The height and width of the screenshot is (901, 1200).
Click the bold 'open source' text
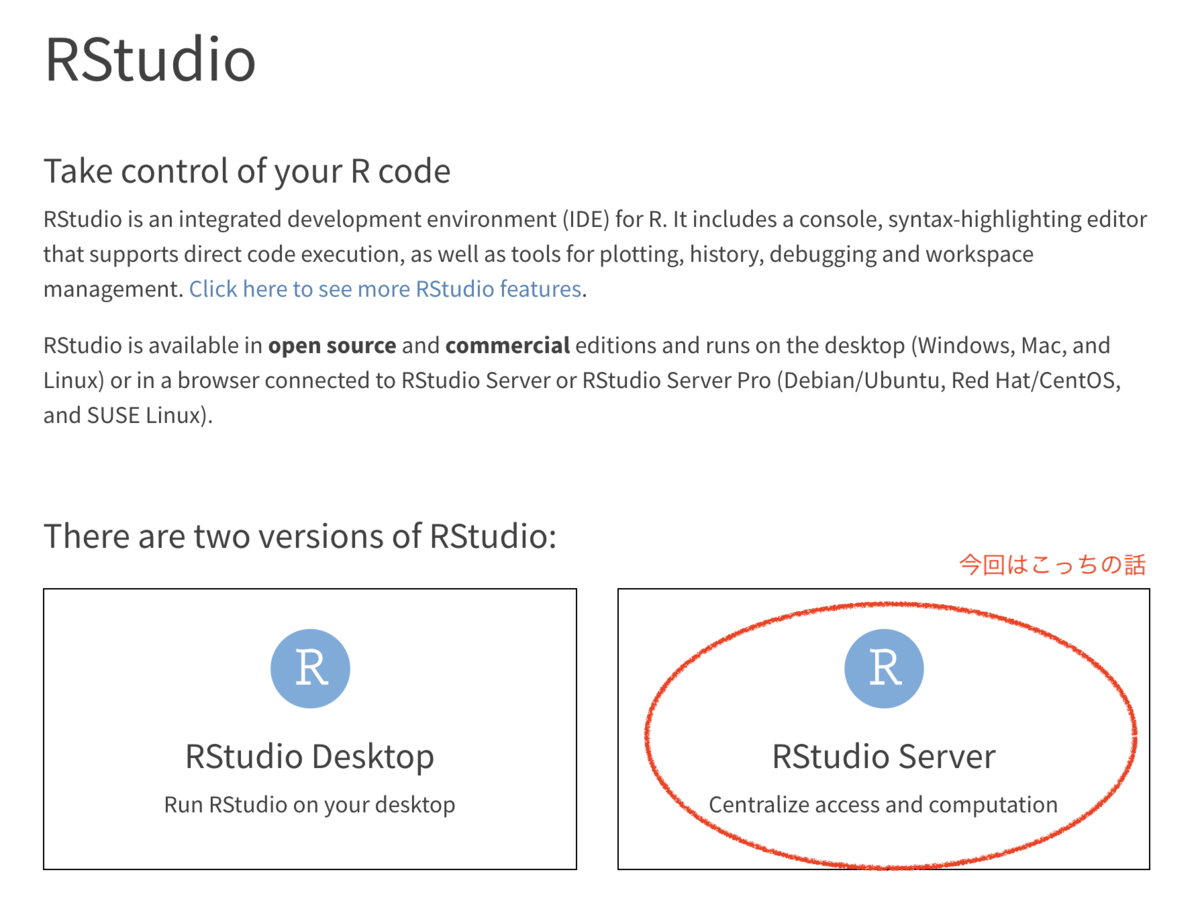click(332, 347)
